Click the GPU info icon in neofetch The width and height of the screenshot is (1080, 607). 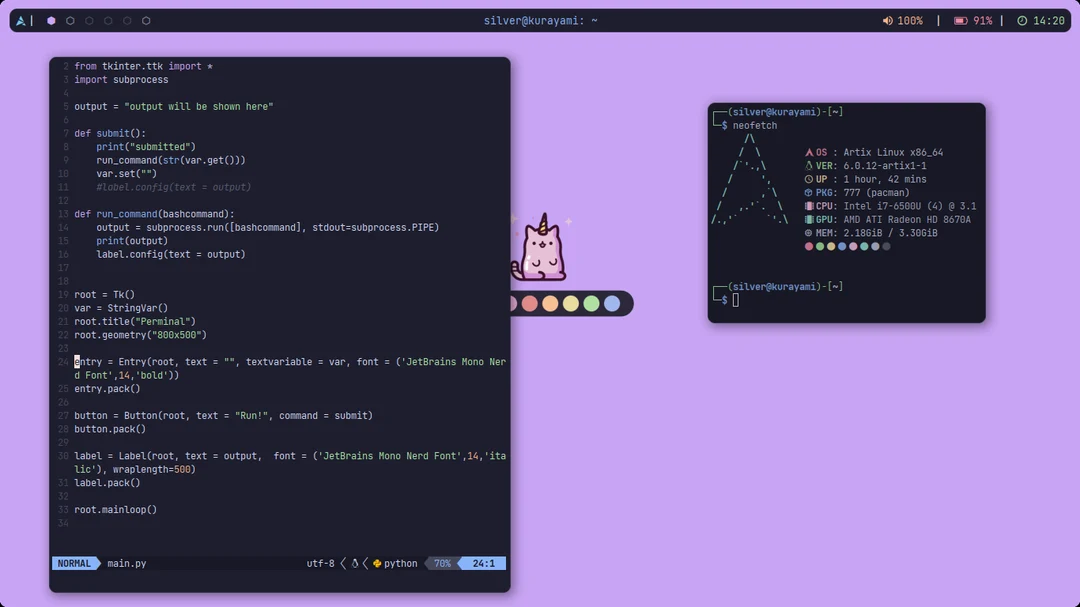[808, 219]
